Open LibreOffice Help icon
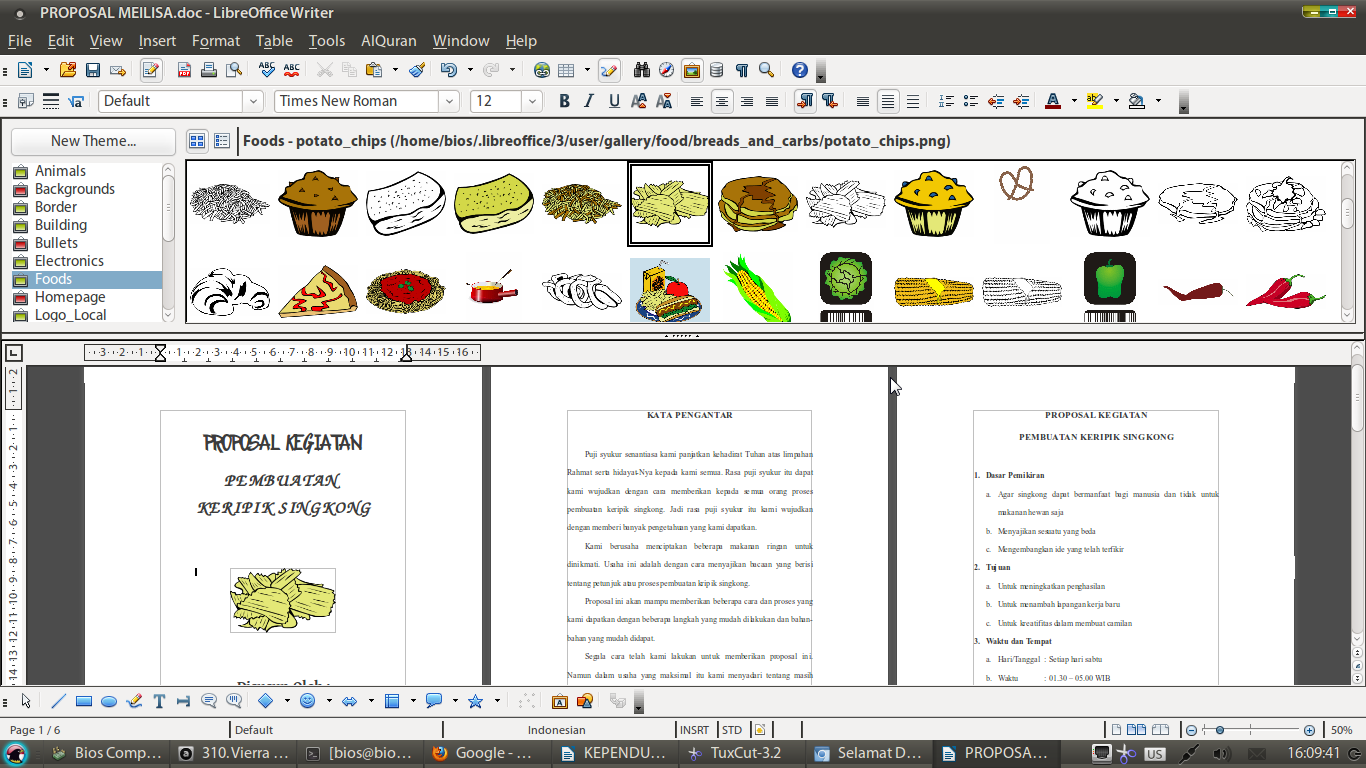 pos(800,70)
